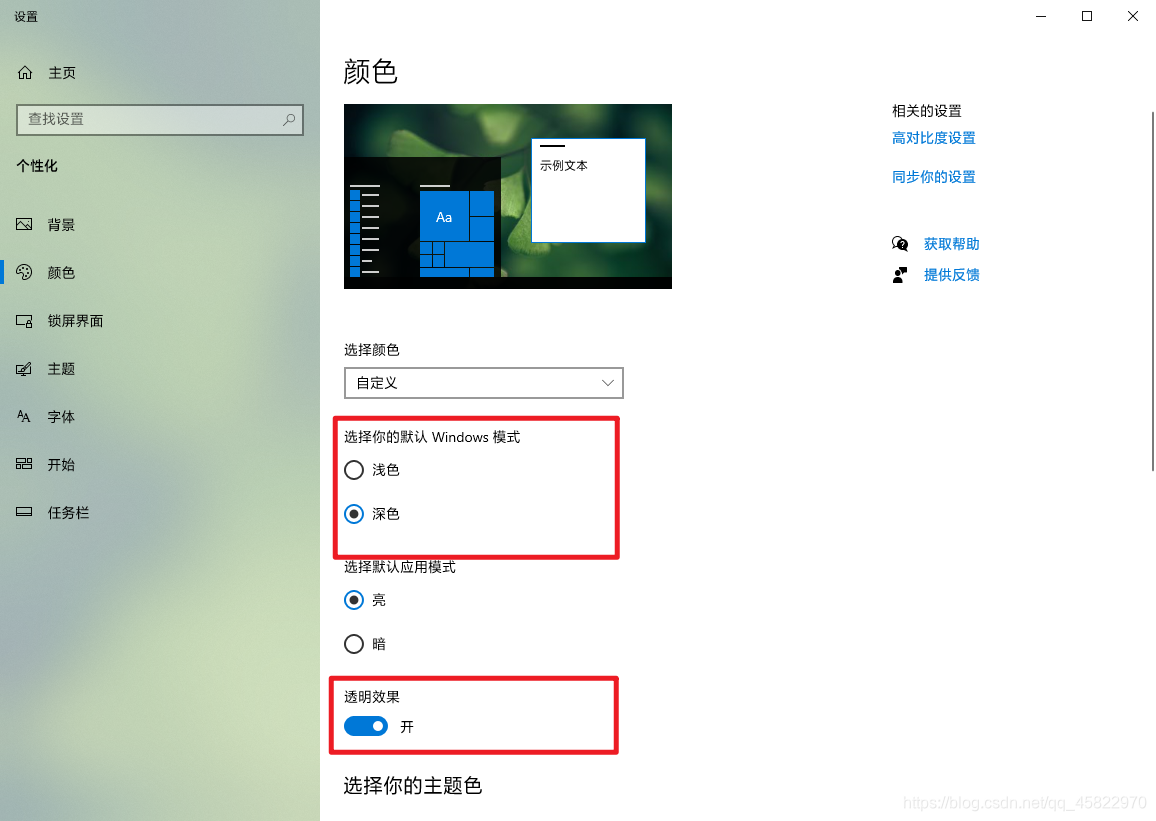Screen dimensions: 1156x821
Task: Click into the 查找设置 search field
Action: click(x=159, y=119)
